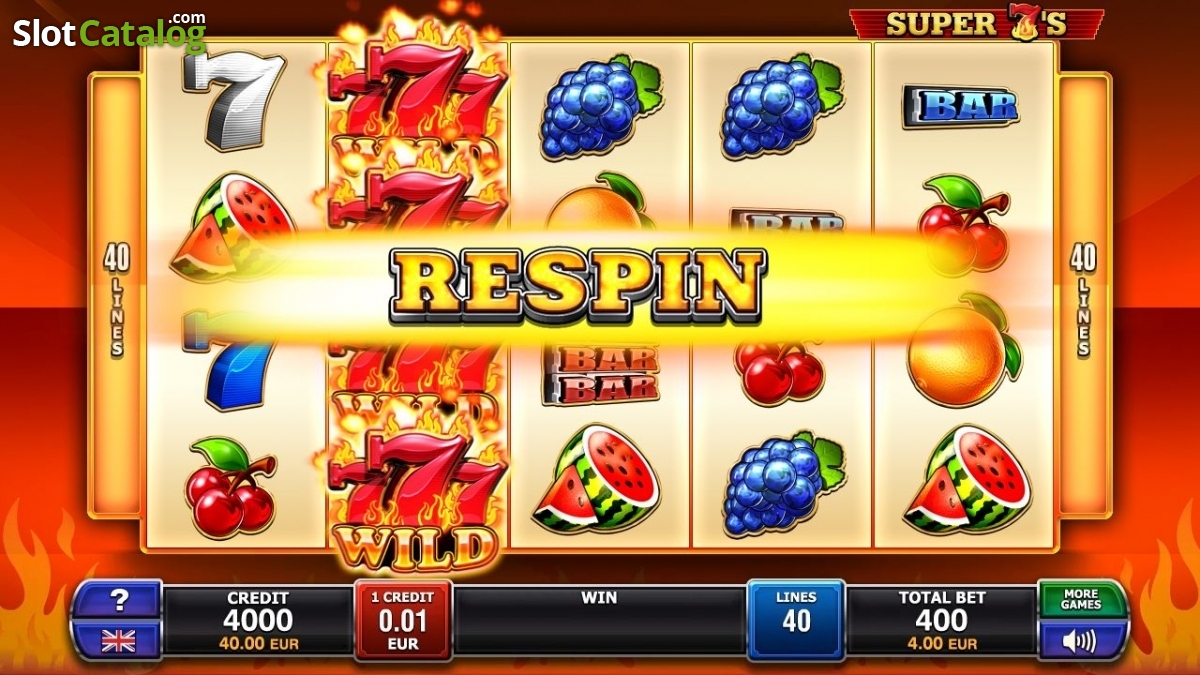Click the red double BAR symbol
Screen dimensions: 1200x675
pyautogui.click(x=601, y=374)
